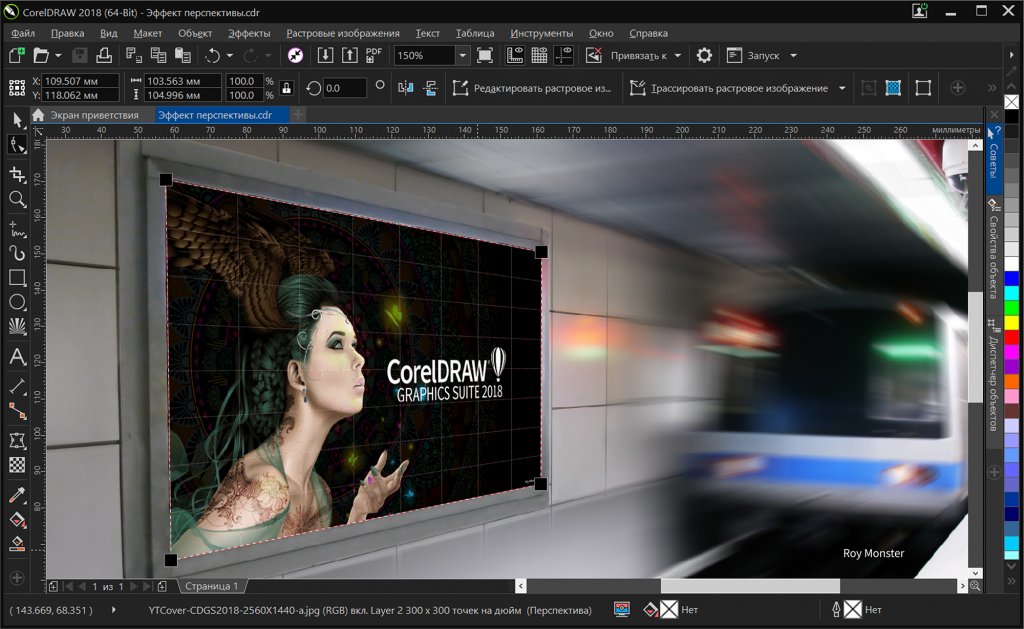Activate the Zoom magnifier tool
Image resolution: width=1024 pixels, height=629 pixels.
(17, 199)
